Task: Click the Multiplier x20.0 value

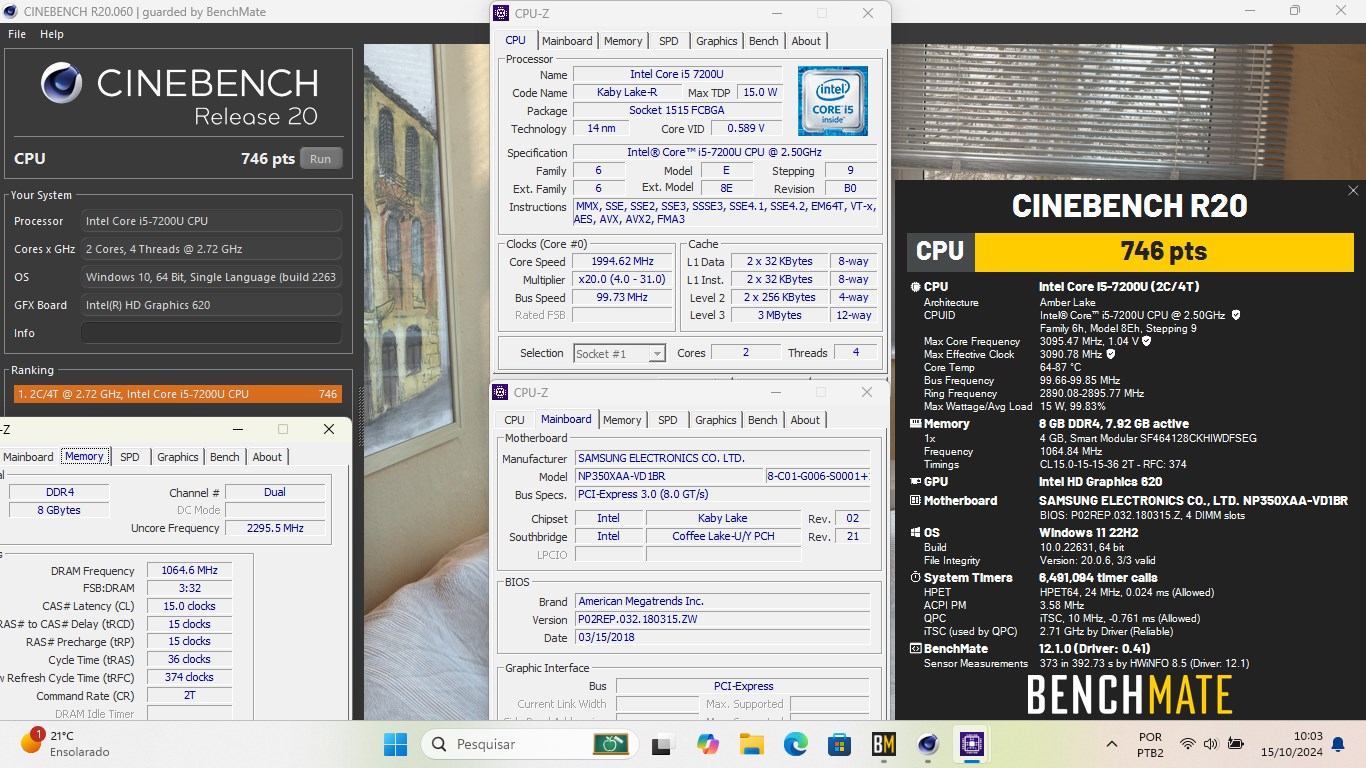Action: pyautogui.click(x=623, y=280)
